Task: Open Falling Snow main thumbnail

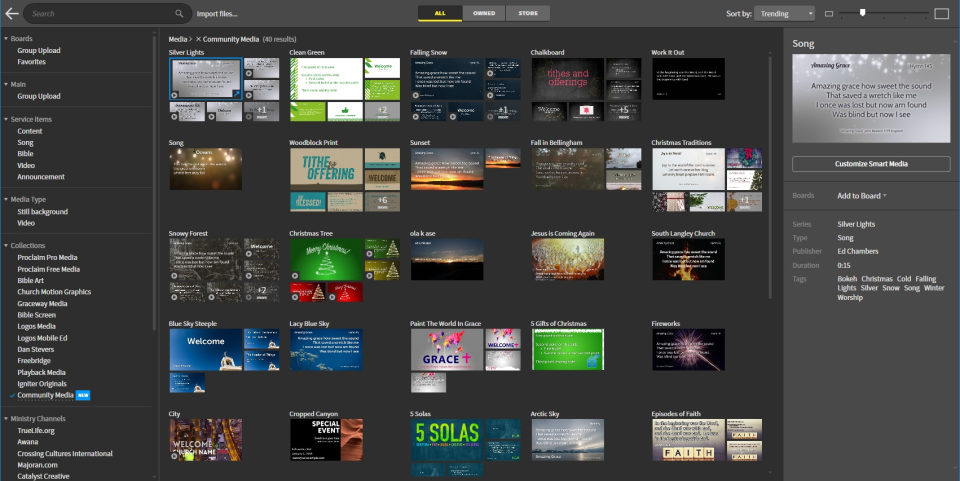Action: coord(447,78)
